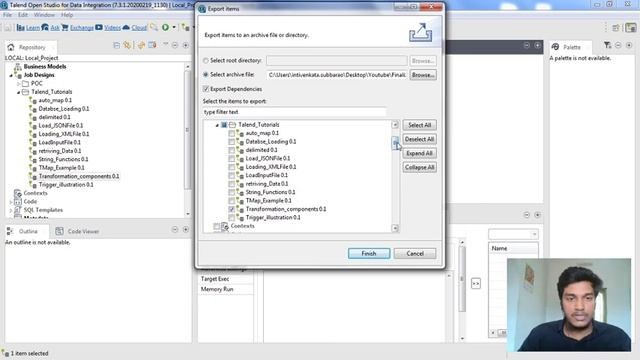Click the Save icon in main toolbar
This screenshot has height=360, width=640.
[8, 27]
